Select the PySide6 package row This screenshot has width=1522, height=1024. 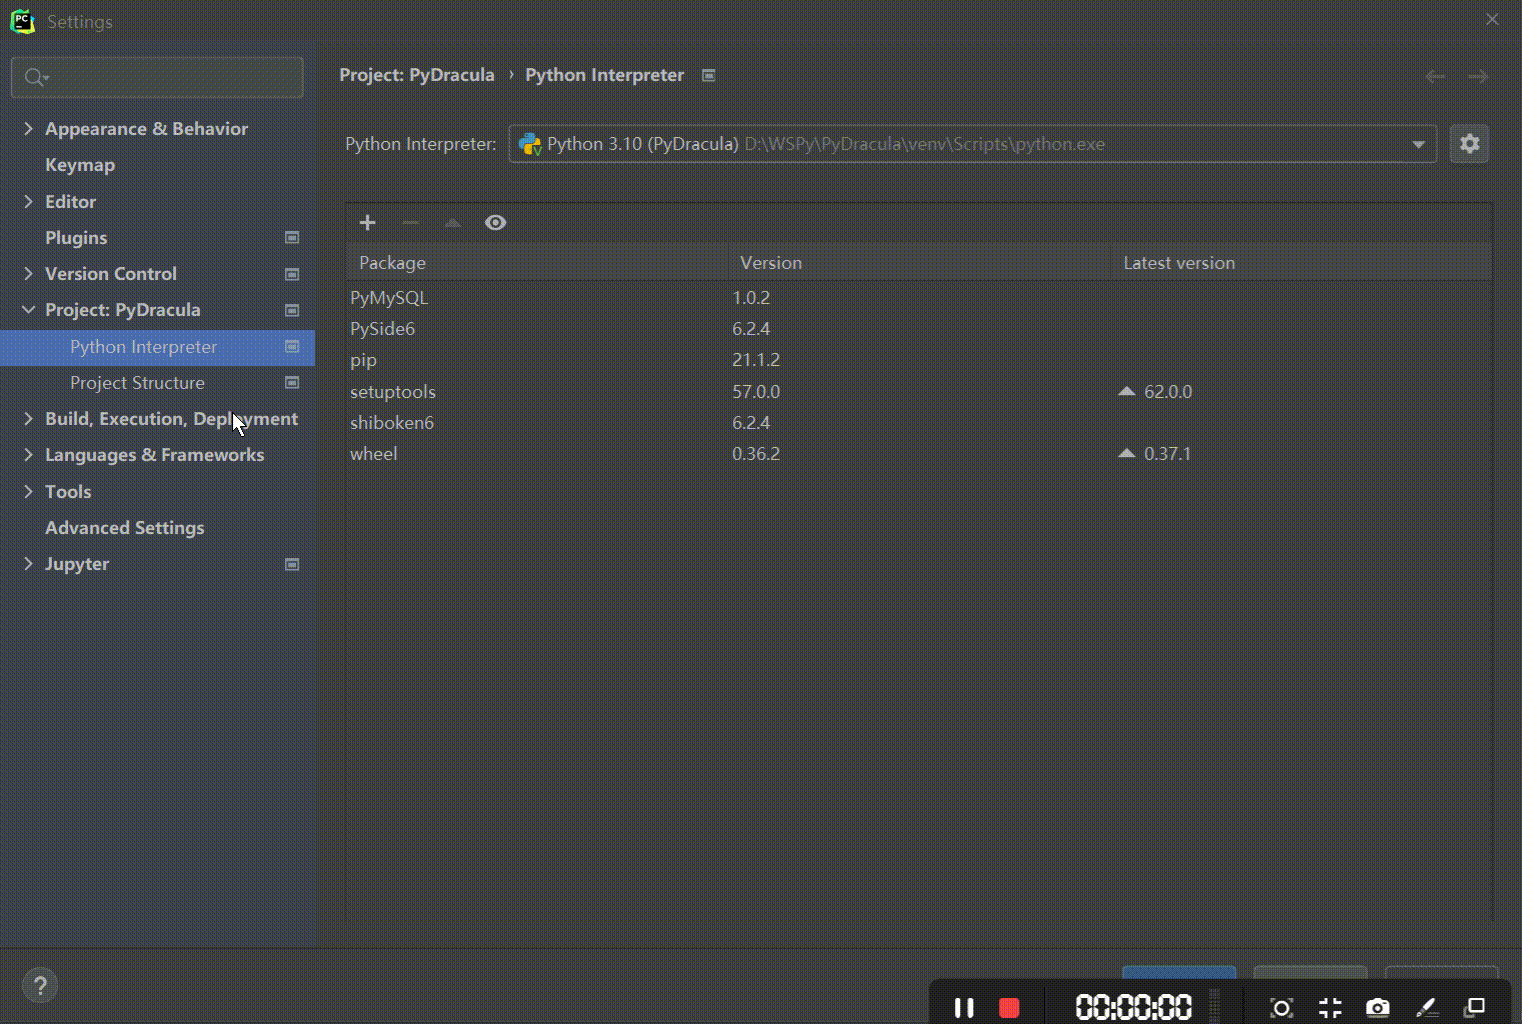point(919,328)
